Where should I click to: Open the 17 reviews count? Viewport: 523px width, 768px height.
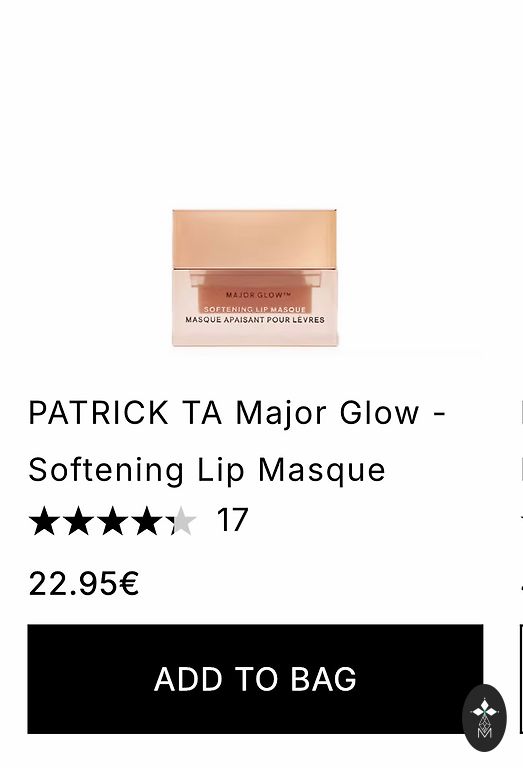tap(233, 520)
